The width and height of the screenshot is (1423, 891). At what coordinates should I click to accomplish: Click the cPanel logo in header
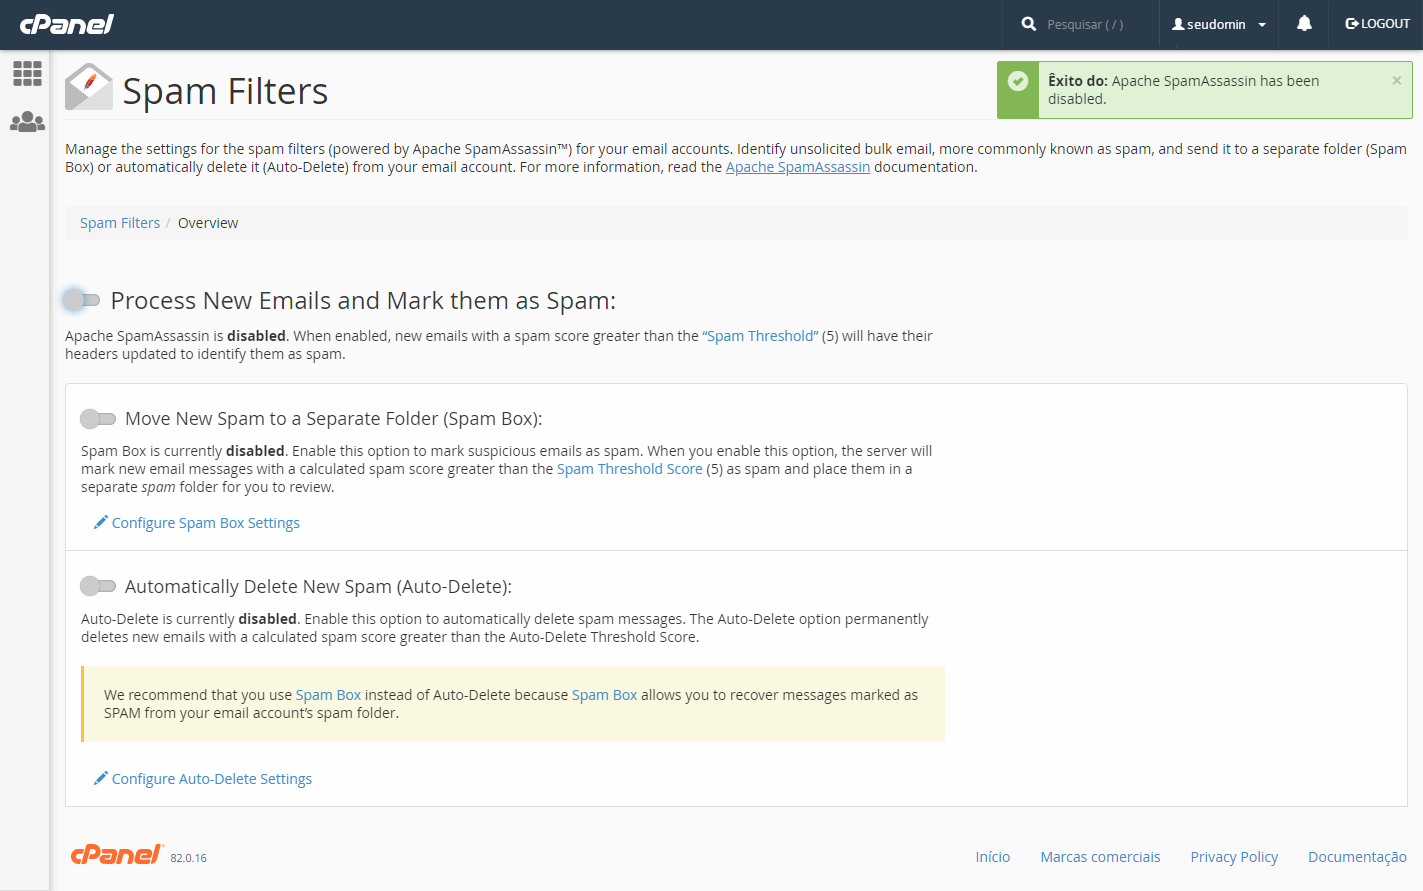point(67,24)
